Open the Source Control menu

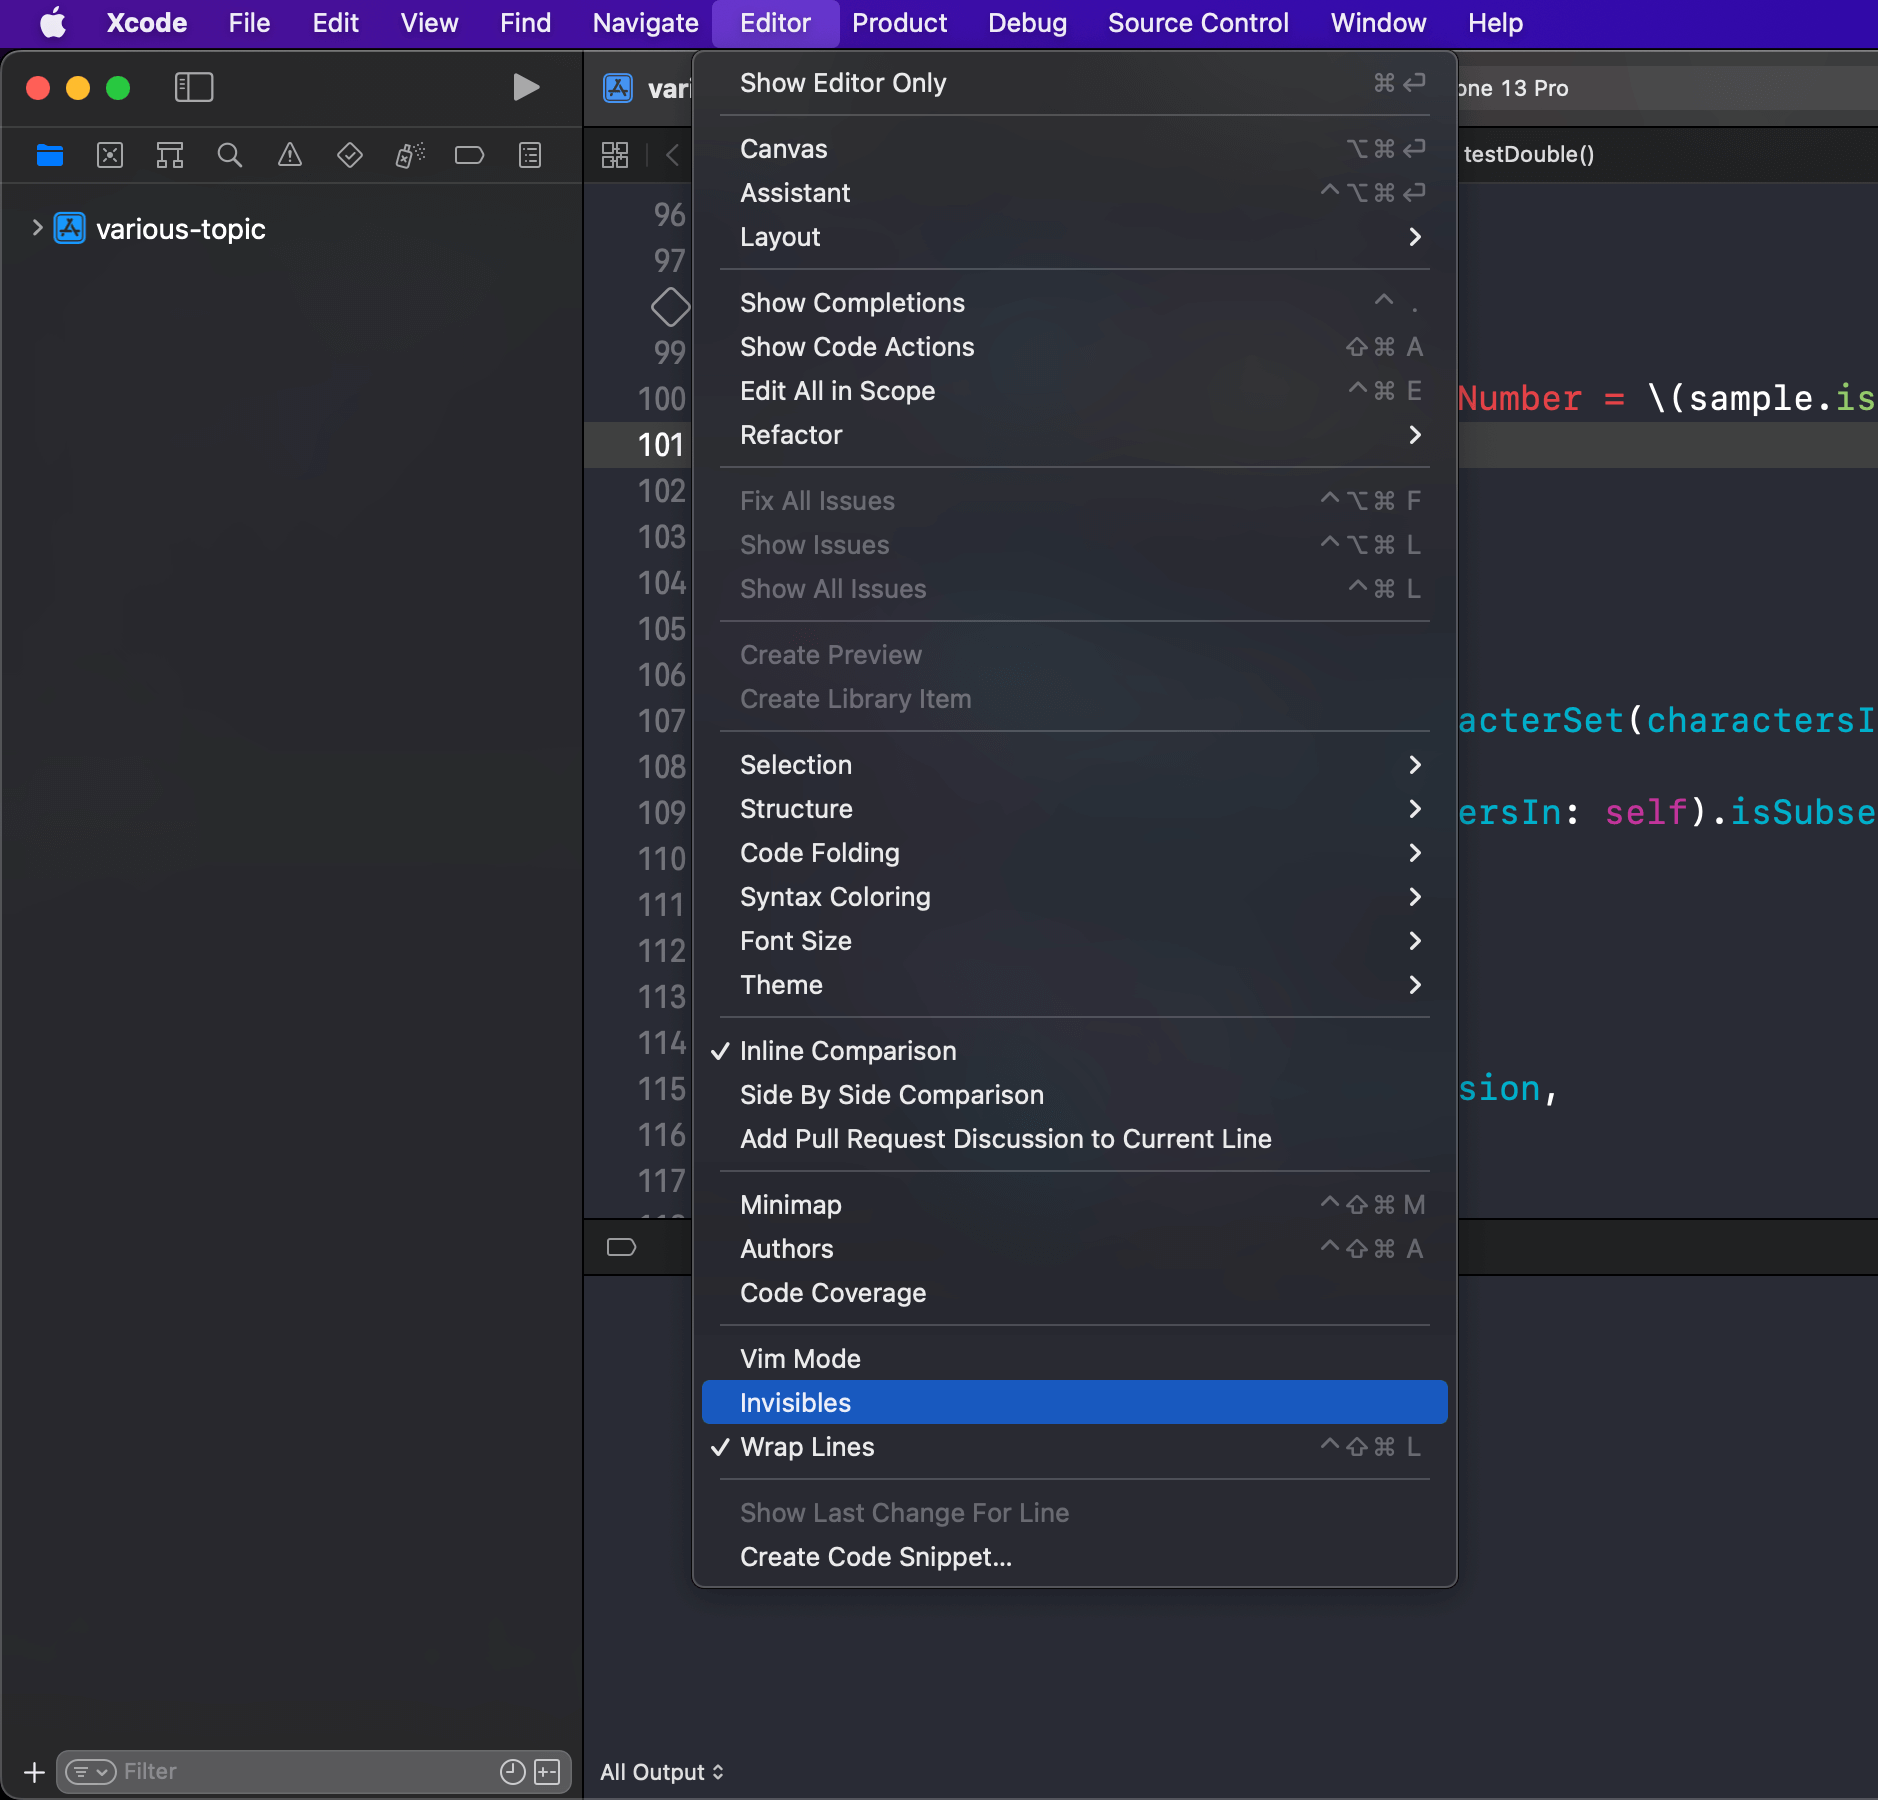[x=1197, y=23]
